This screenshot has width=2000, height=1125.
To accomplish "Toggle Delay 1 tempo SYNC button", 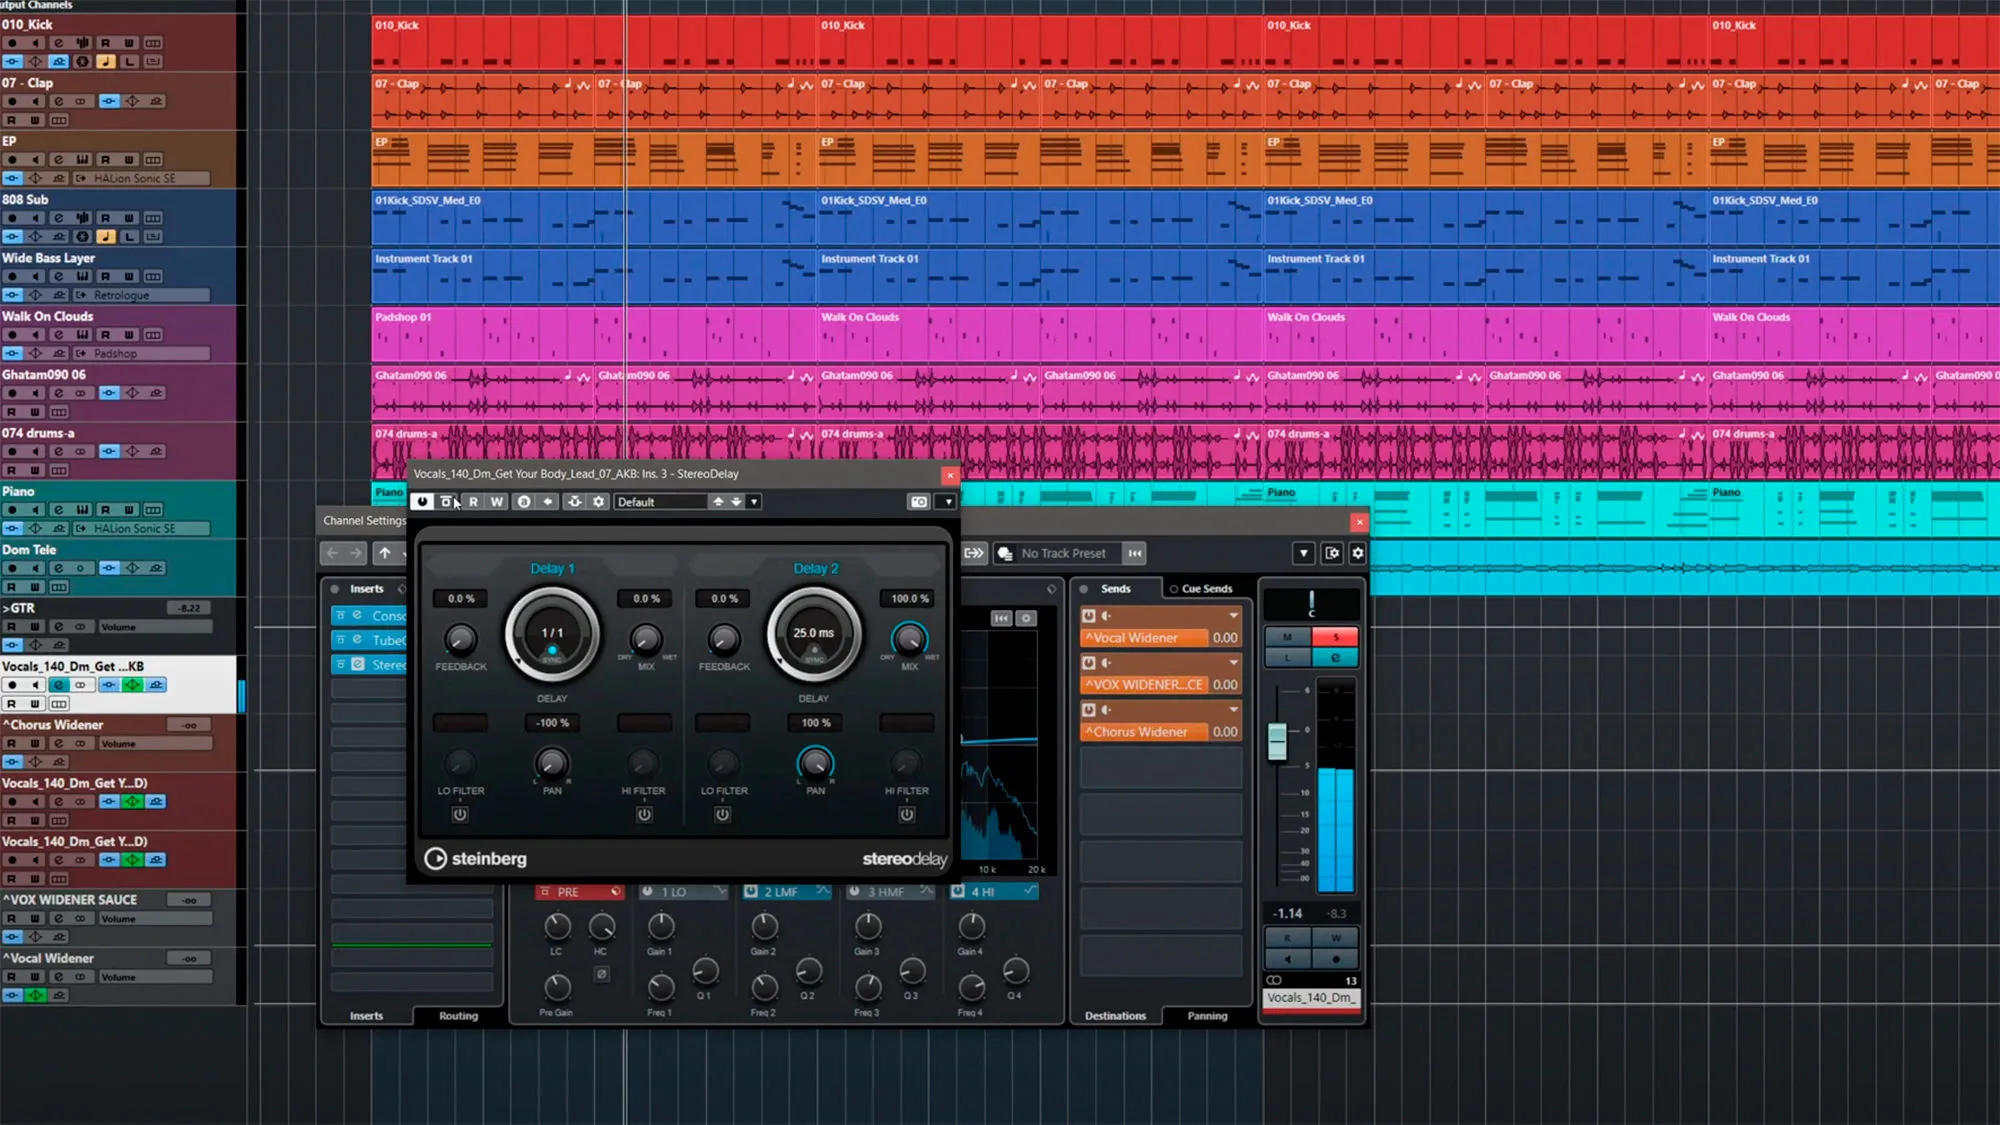I will pyautogui.click(x=552, y=652).
